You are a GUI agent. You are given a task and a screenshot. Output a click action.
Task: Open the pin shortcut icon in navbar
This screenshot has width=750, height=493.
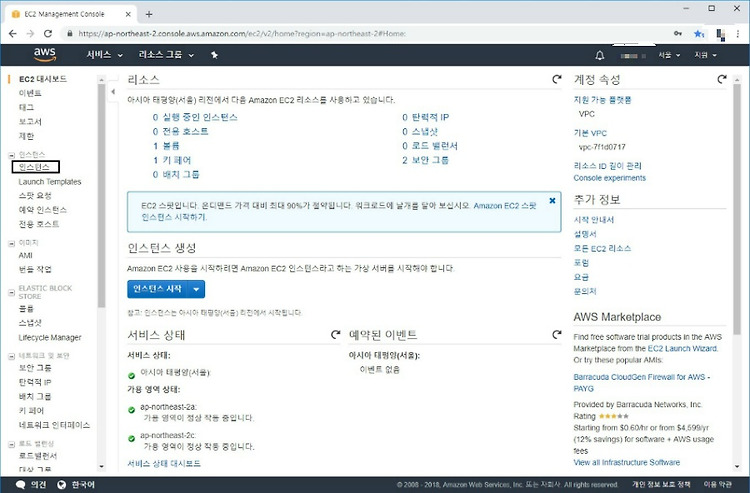coord(214,55)
